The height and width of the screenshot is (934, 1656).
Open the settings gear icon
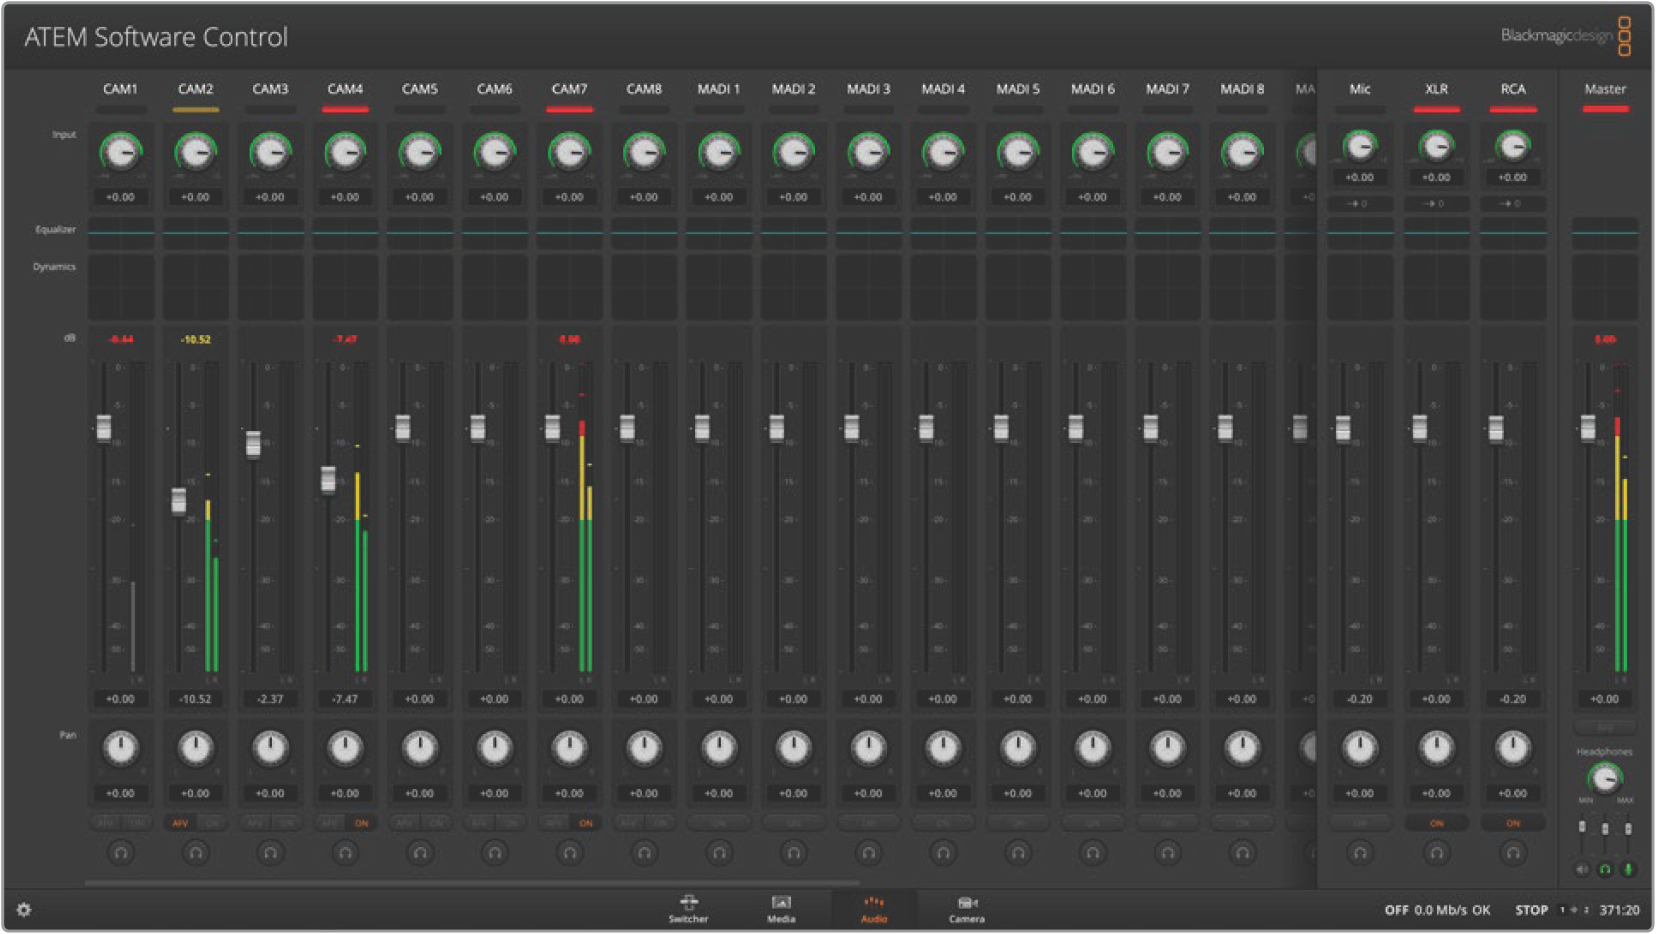tap(24, 909)
